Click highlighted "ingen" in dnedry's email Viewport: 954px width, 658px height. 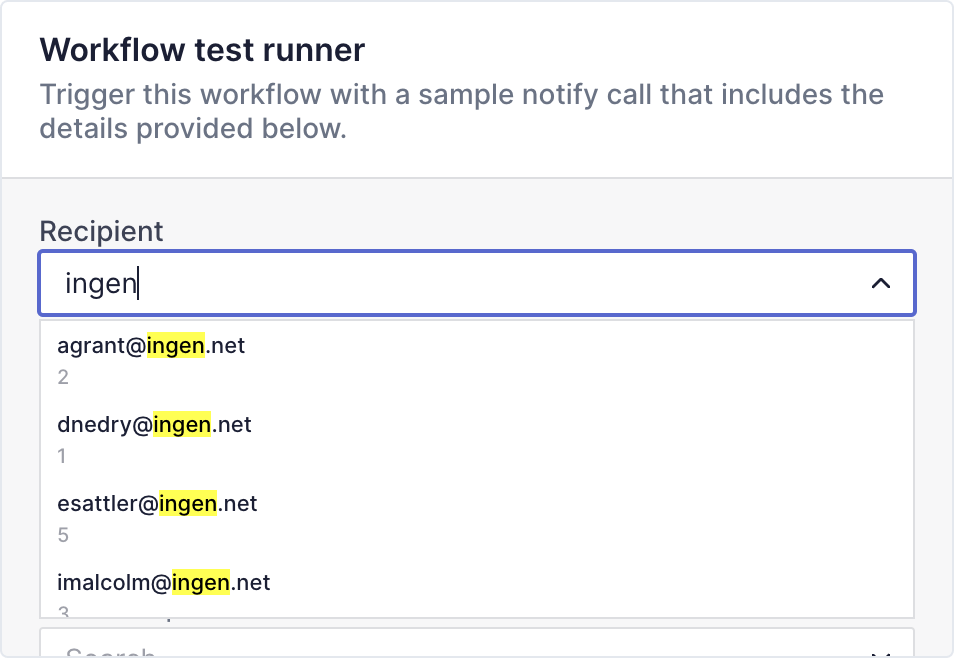[182, 425]
